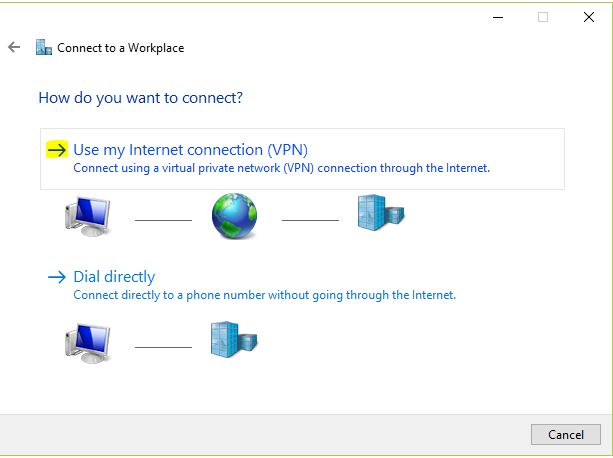Click the blue arrow beside Dial directly
This screenshot has height=458, width=613.
tap(57, 277)
